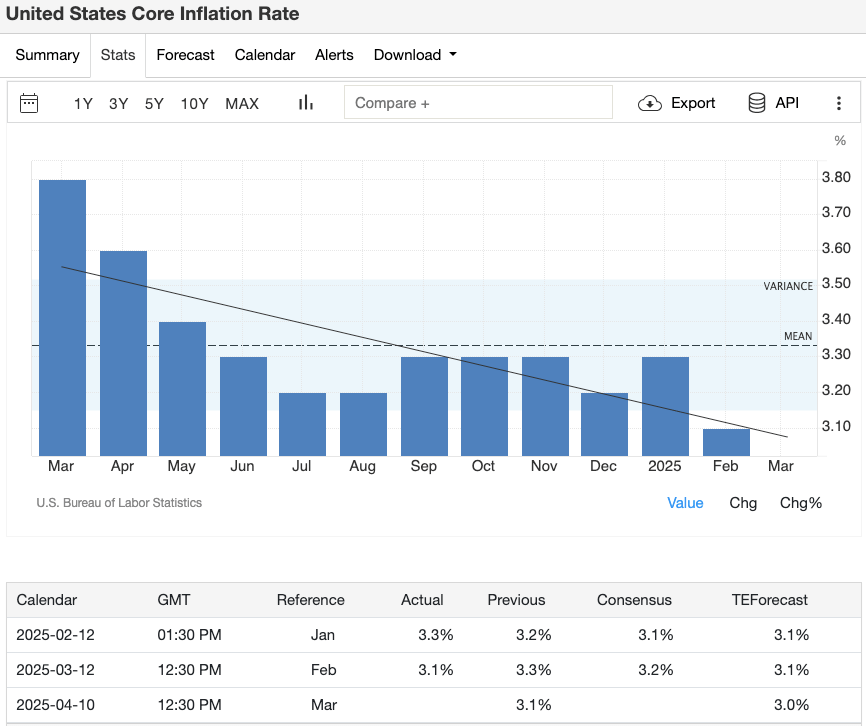
Task: Click the Export cloud icon
Action: tap(650, 103)
